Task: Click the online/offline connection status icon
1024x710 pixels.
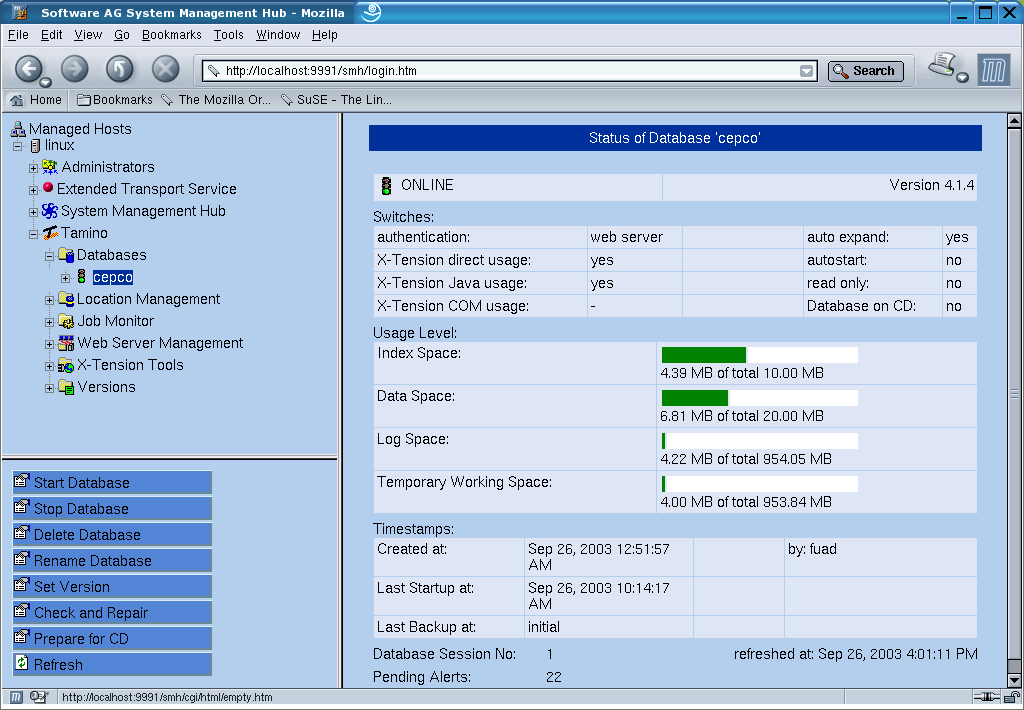Action: pos(986,698)
